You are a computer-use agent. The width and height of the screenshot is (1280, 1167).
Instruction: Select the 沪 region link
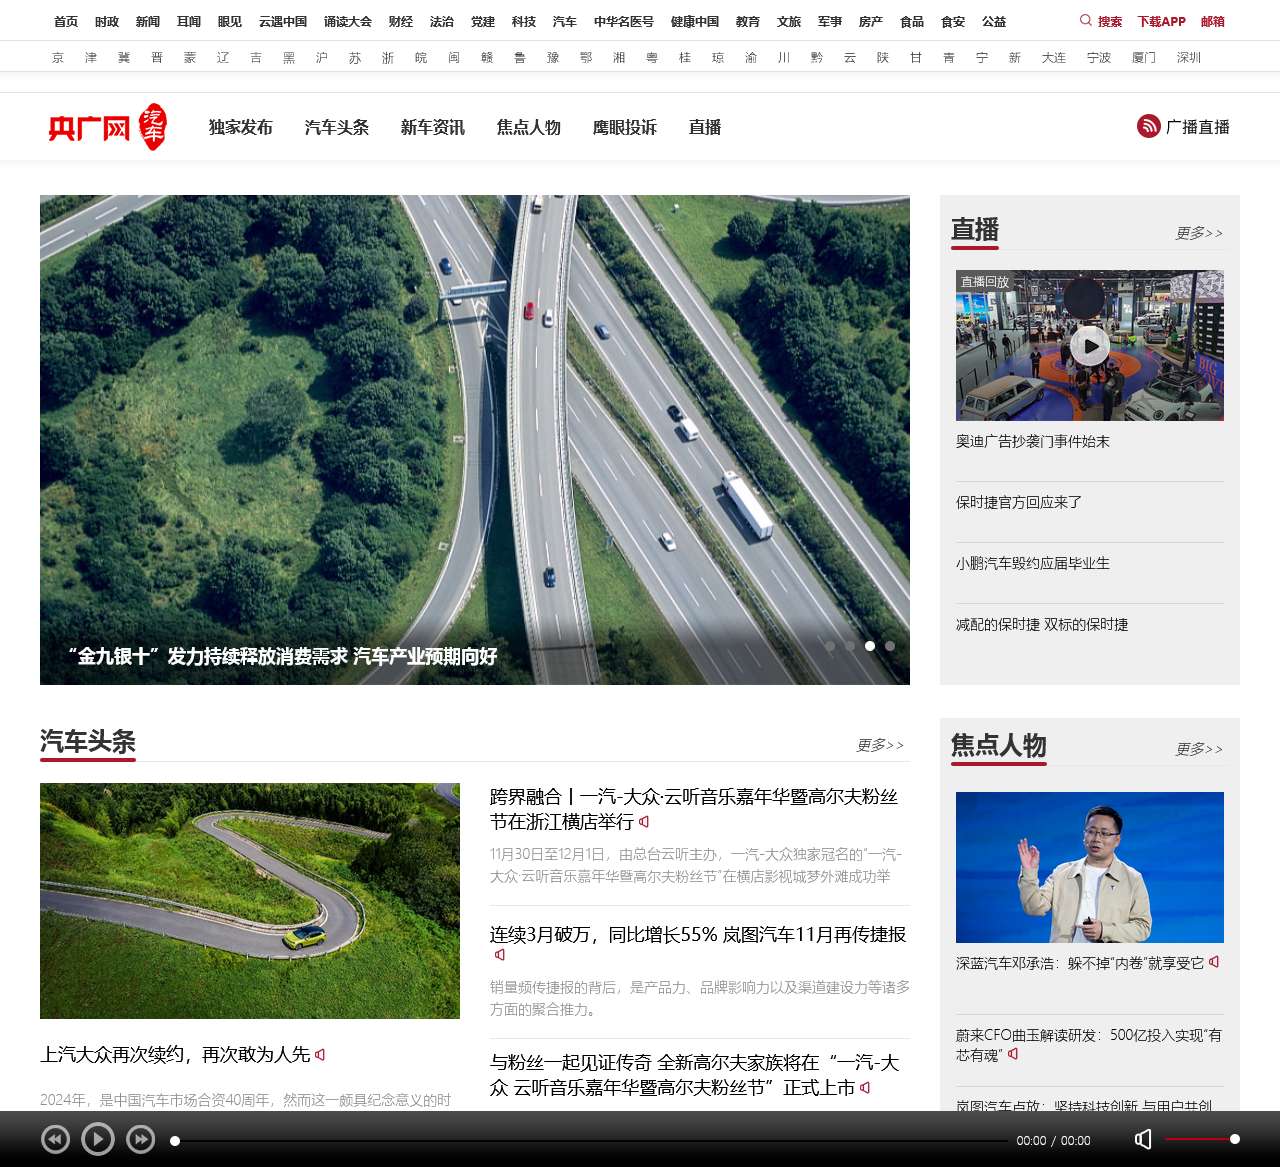(322, 58)
